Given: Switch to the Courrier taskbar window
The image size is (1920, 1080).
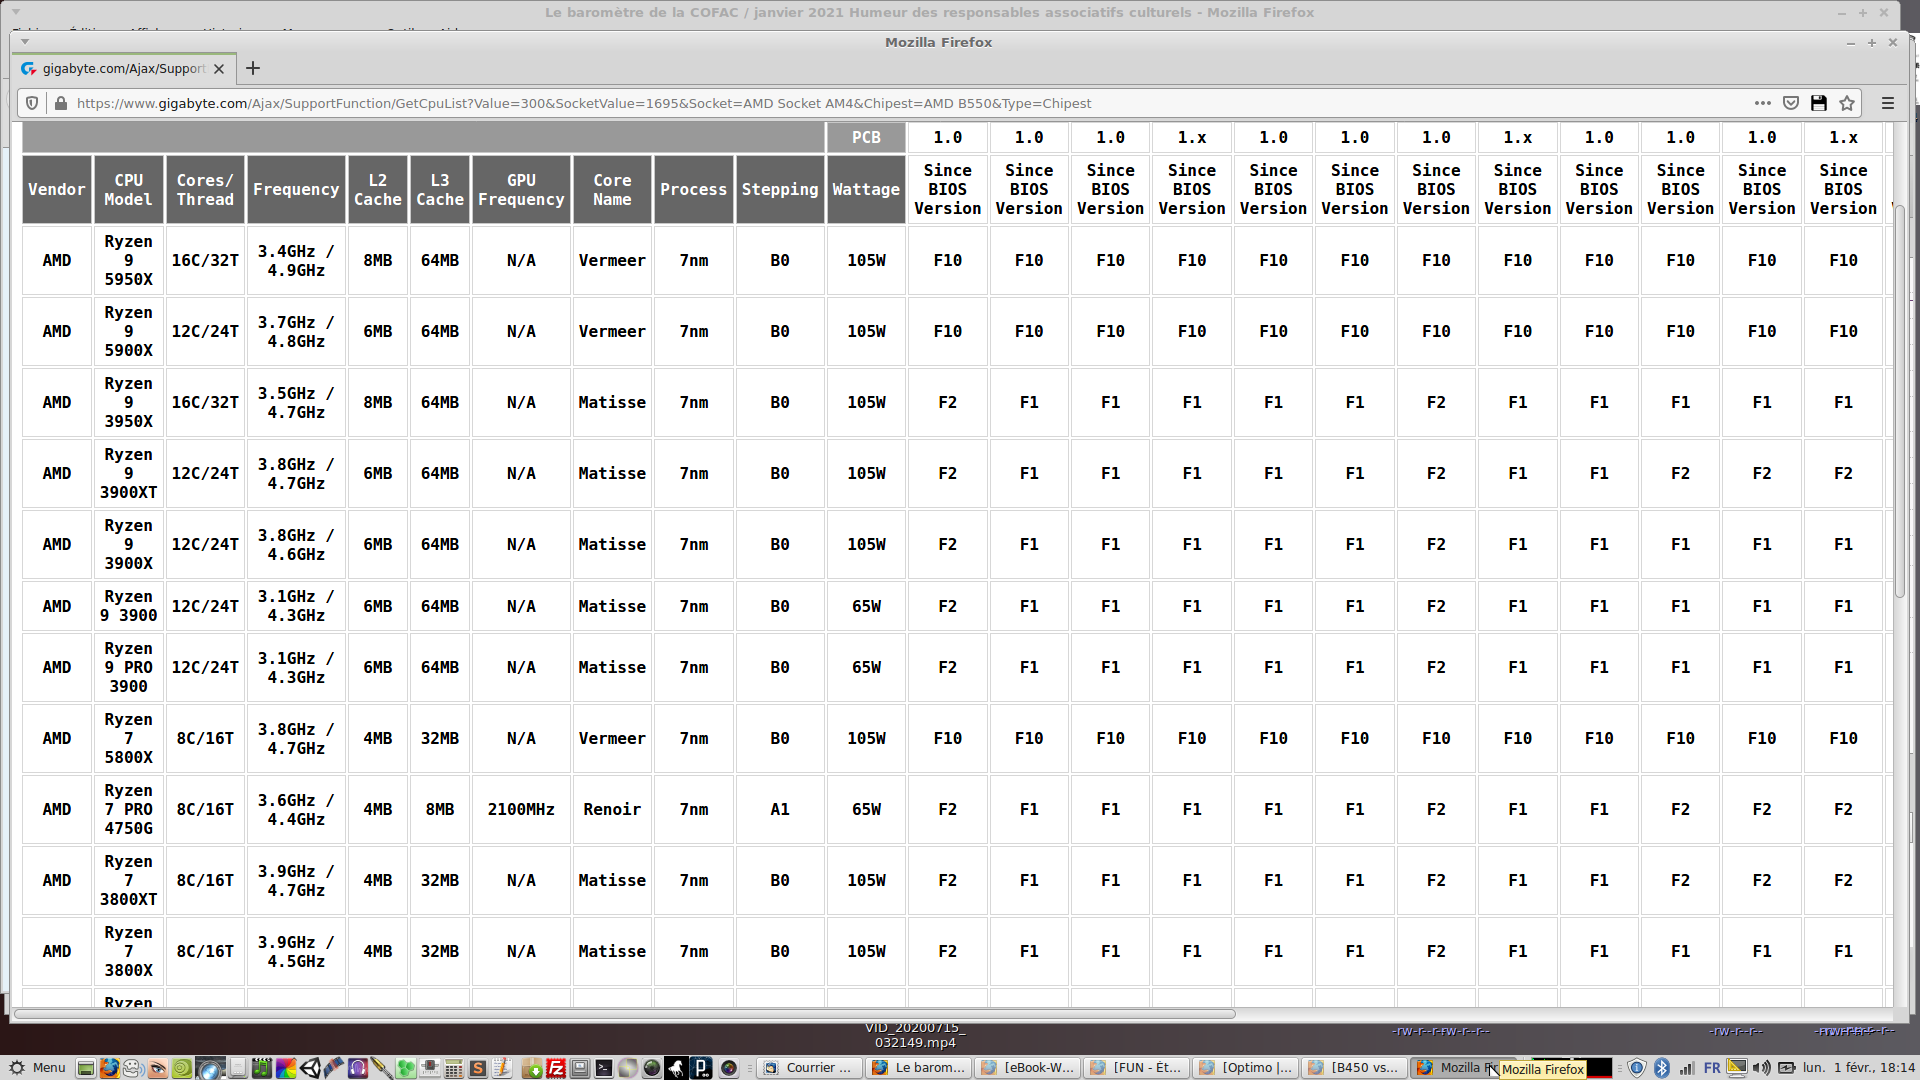Looking at the screenshot, I should (808, 1068).
